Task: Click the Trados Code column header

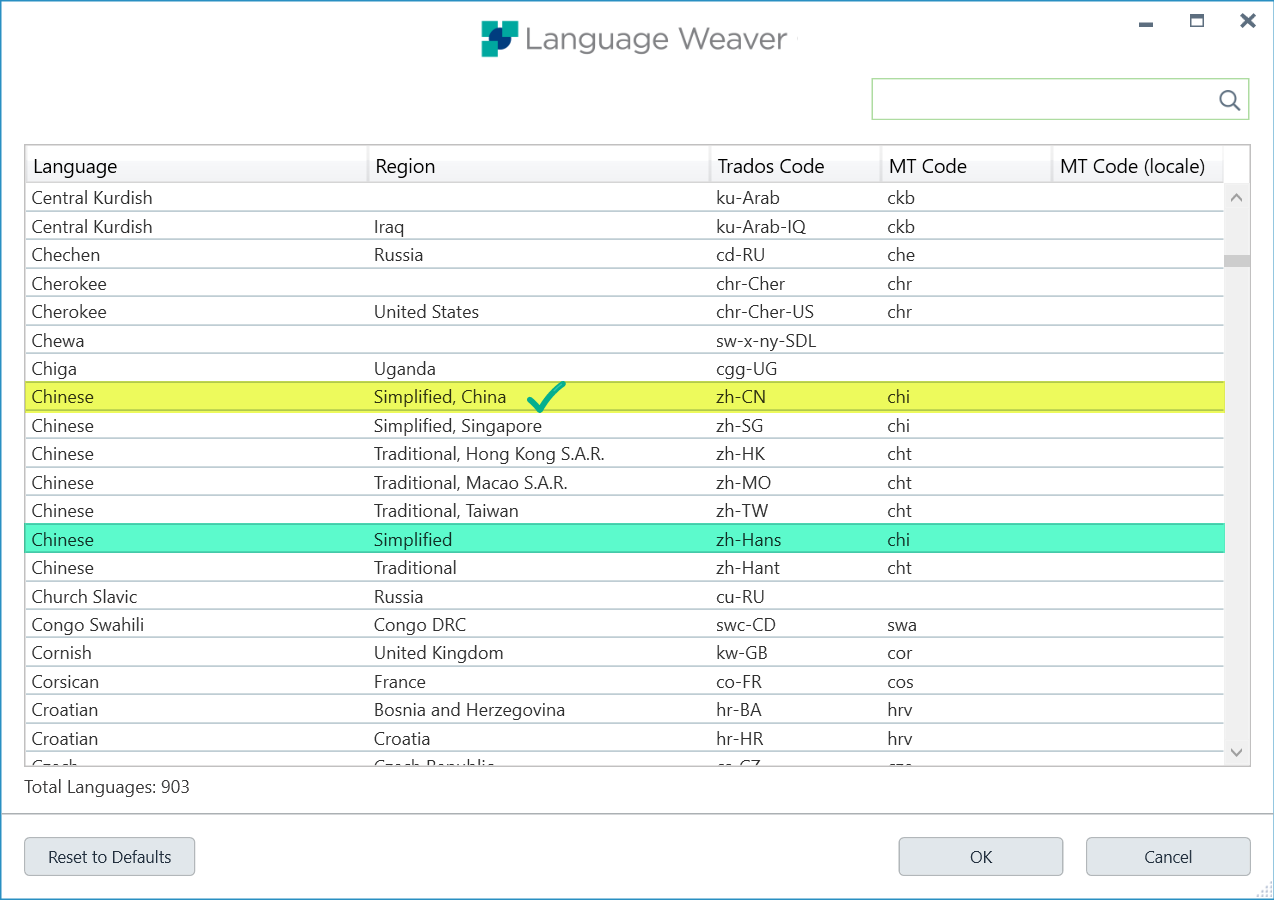Action: [795, 166]
